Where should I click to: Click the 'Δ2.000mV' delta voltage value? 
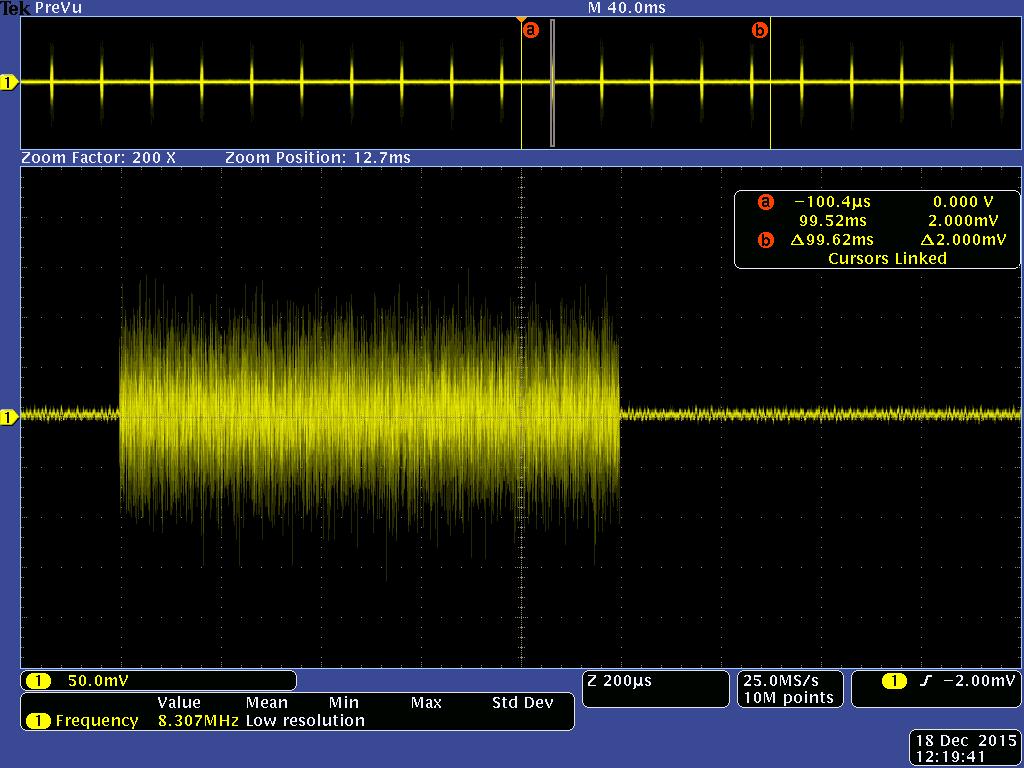pos(963,240)
